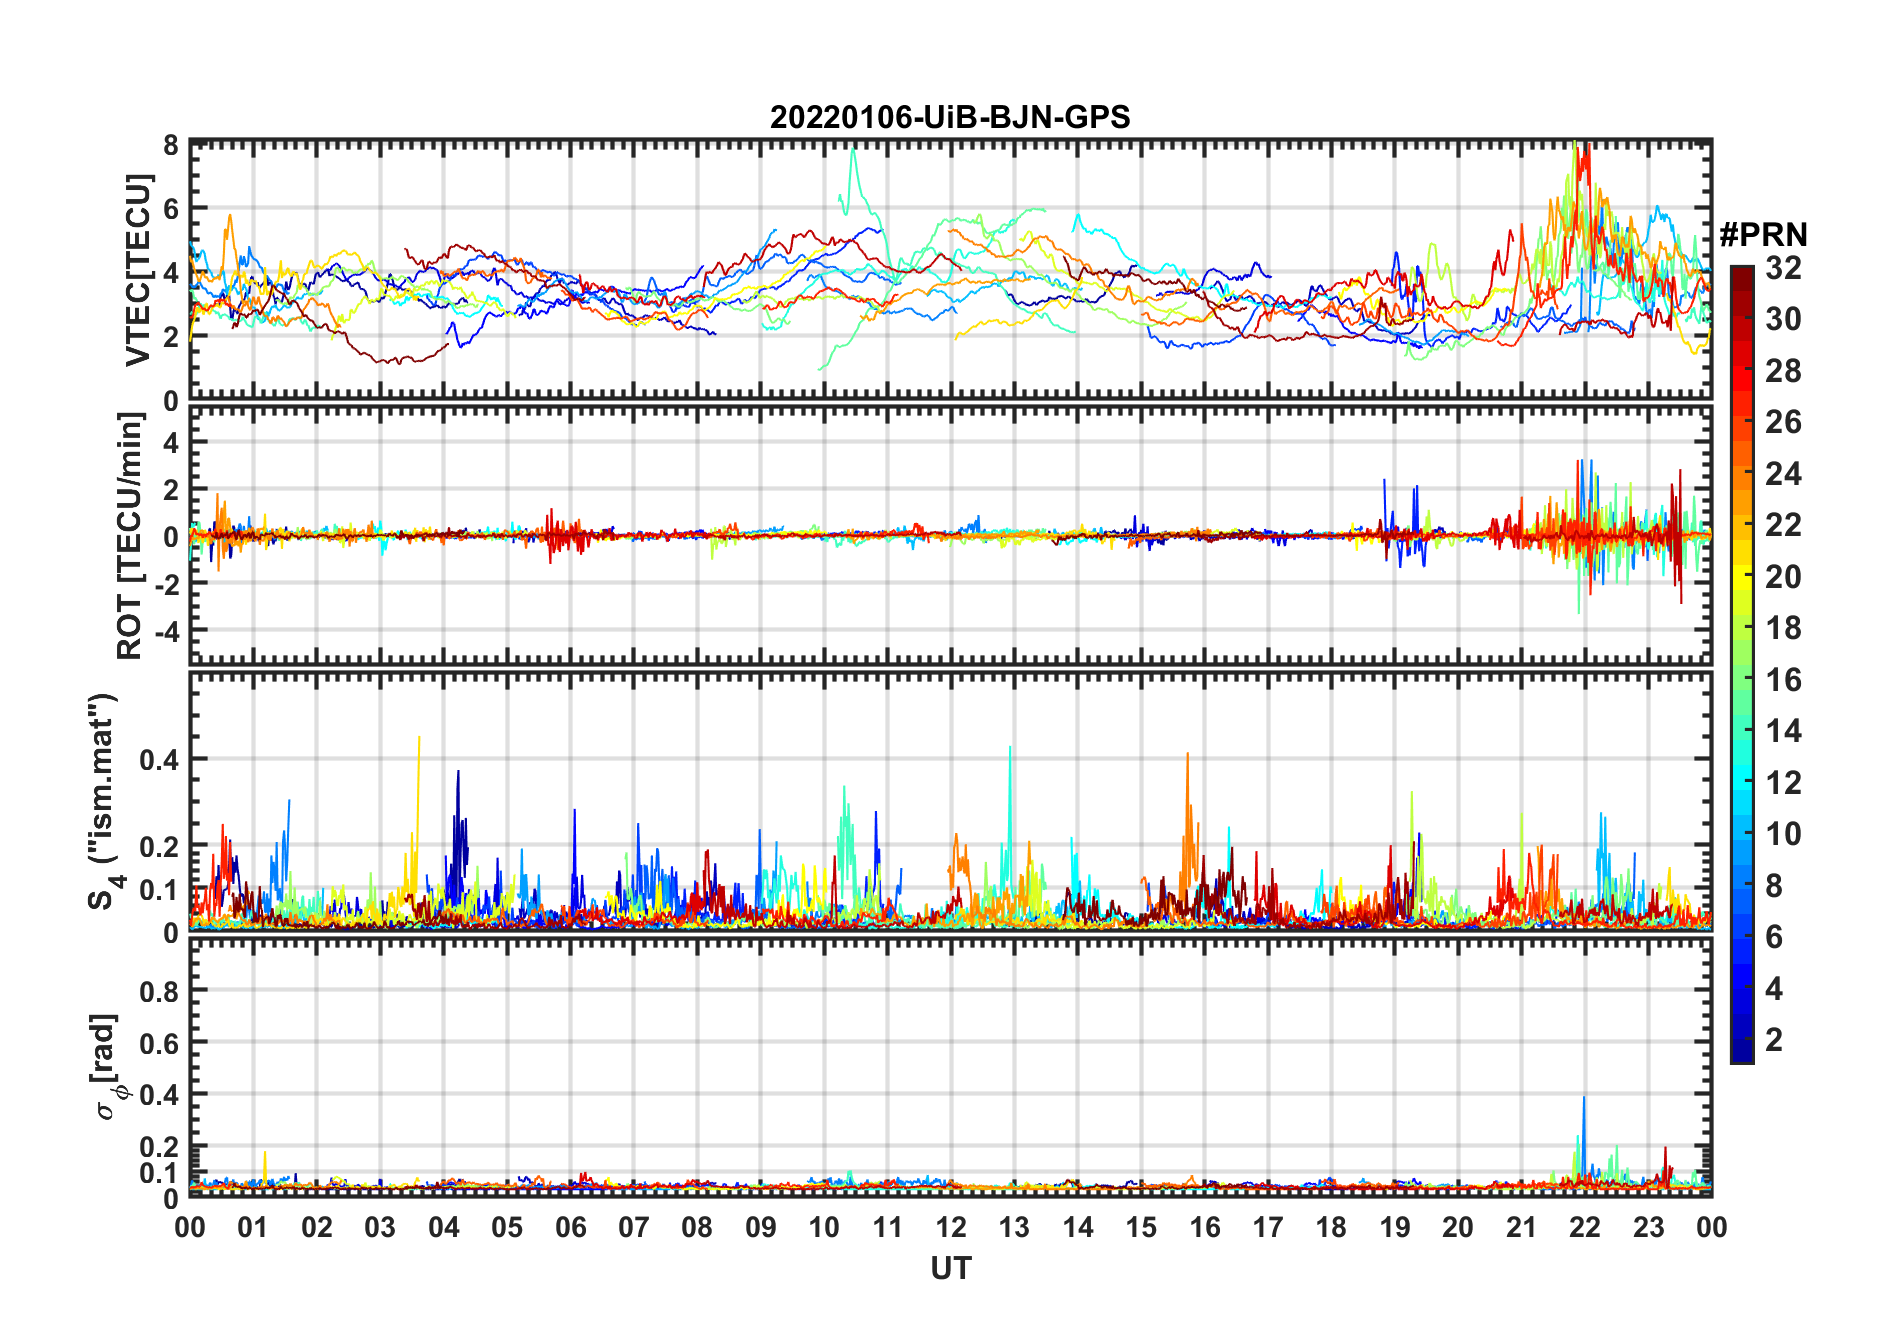Select the VTEC[TECU] y-axis label
Screen dimensions: 1902x1330
tap(139, 270)
